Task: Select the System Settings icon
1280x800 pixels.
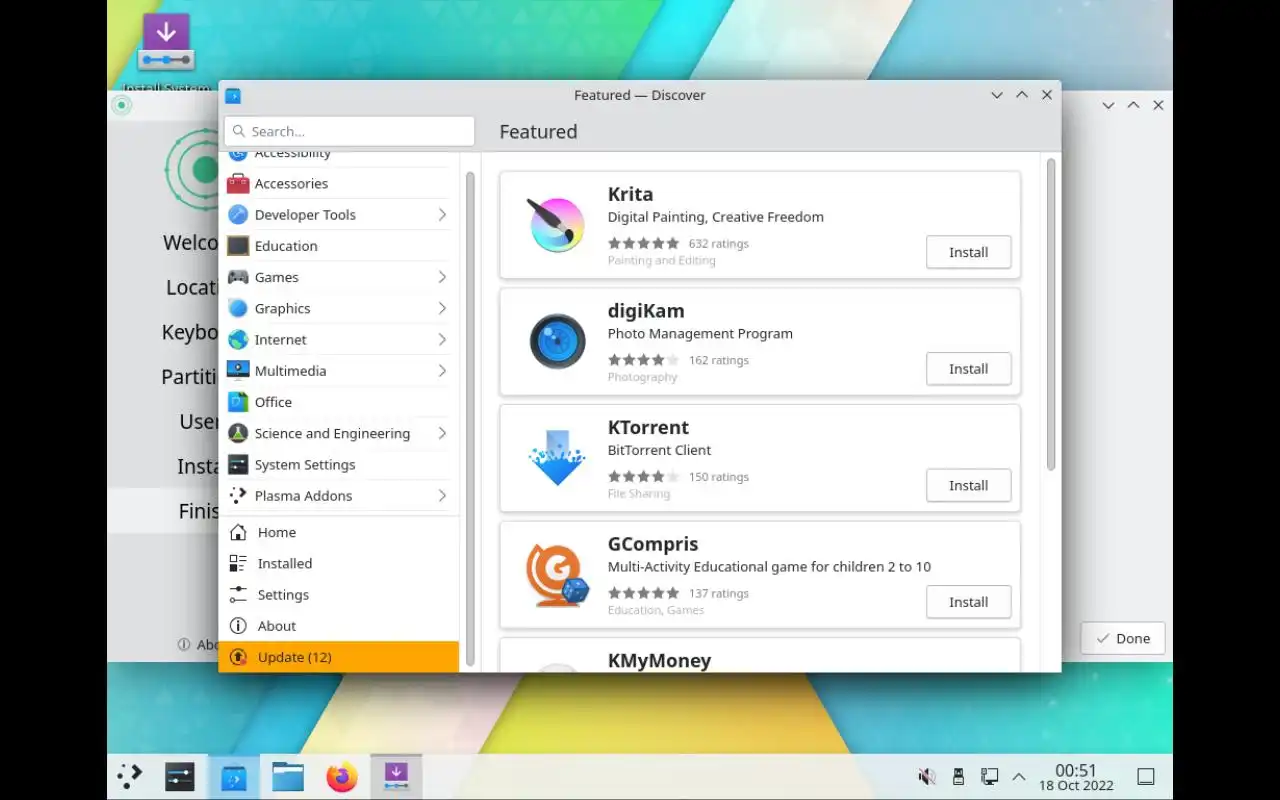Action: click(x=238, y=465)
